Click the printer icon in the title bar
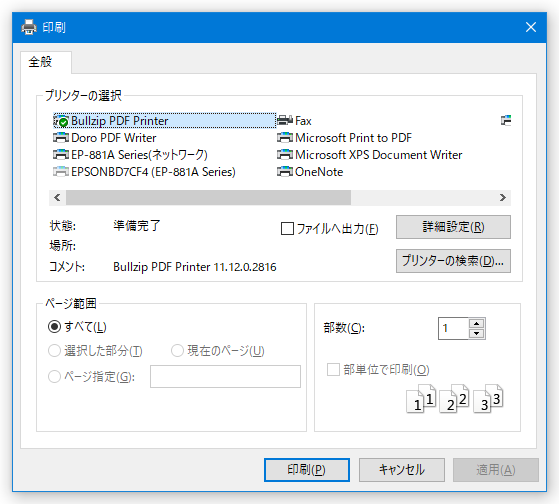This screenshot has height=504, width=559. [x=29, y=27]
